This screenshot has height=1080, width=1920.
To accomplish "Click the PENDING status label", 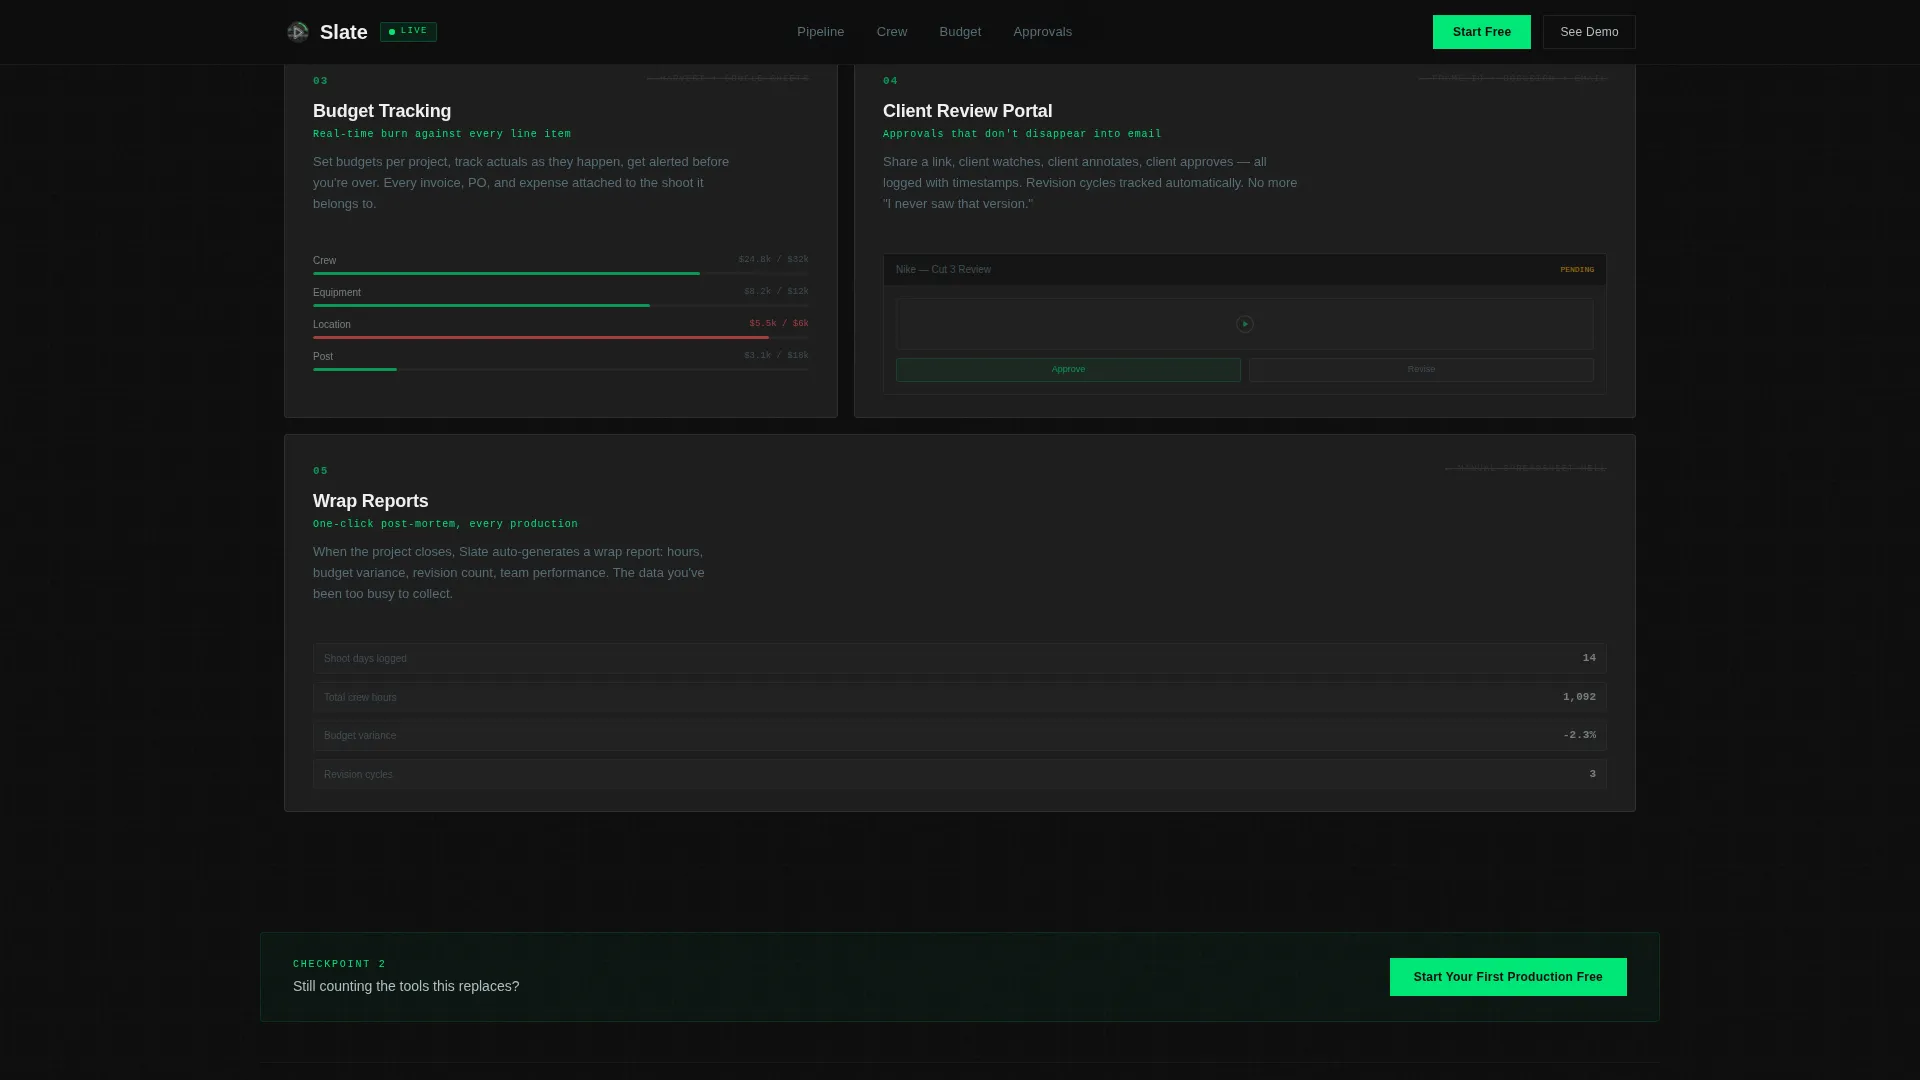I will coord(1577,270).
